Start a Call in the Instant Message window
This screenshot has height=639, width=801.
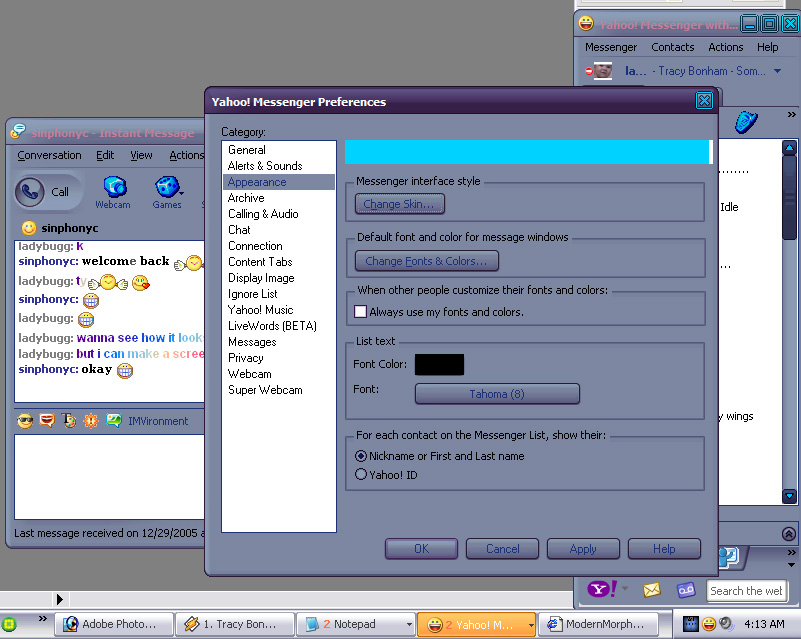47,192
